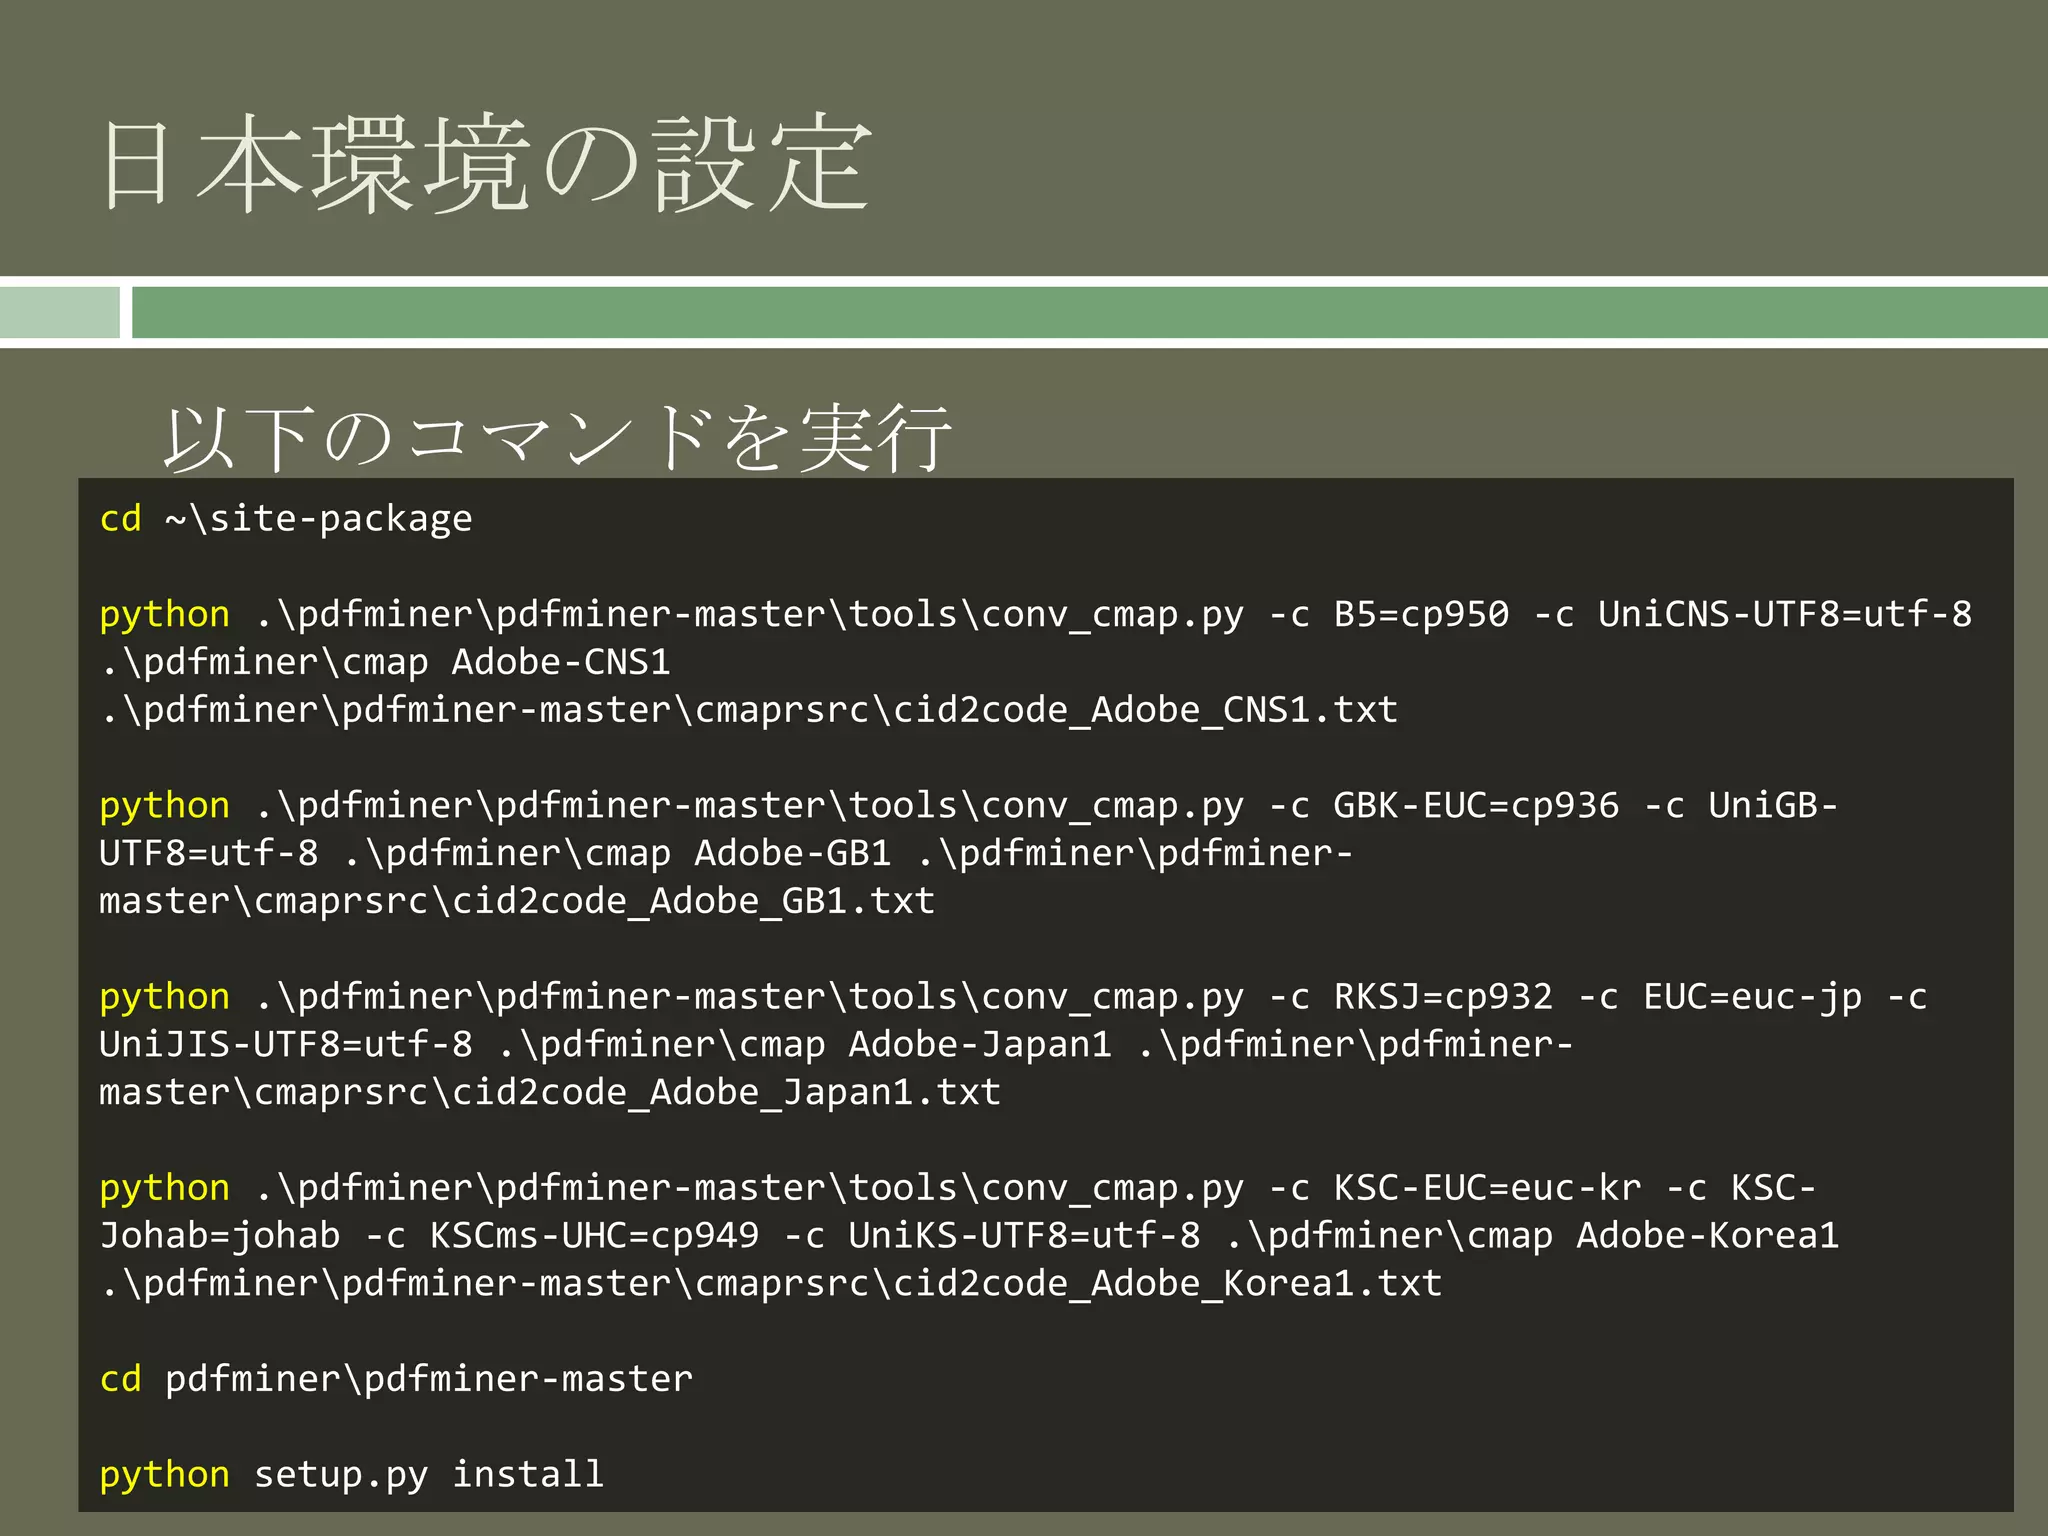The width and height of the screenshot is (2048, 1536).
Task: Click the 'UniKS-UTF8=utf-8' text
Action: [x=1024, y=1236]
